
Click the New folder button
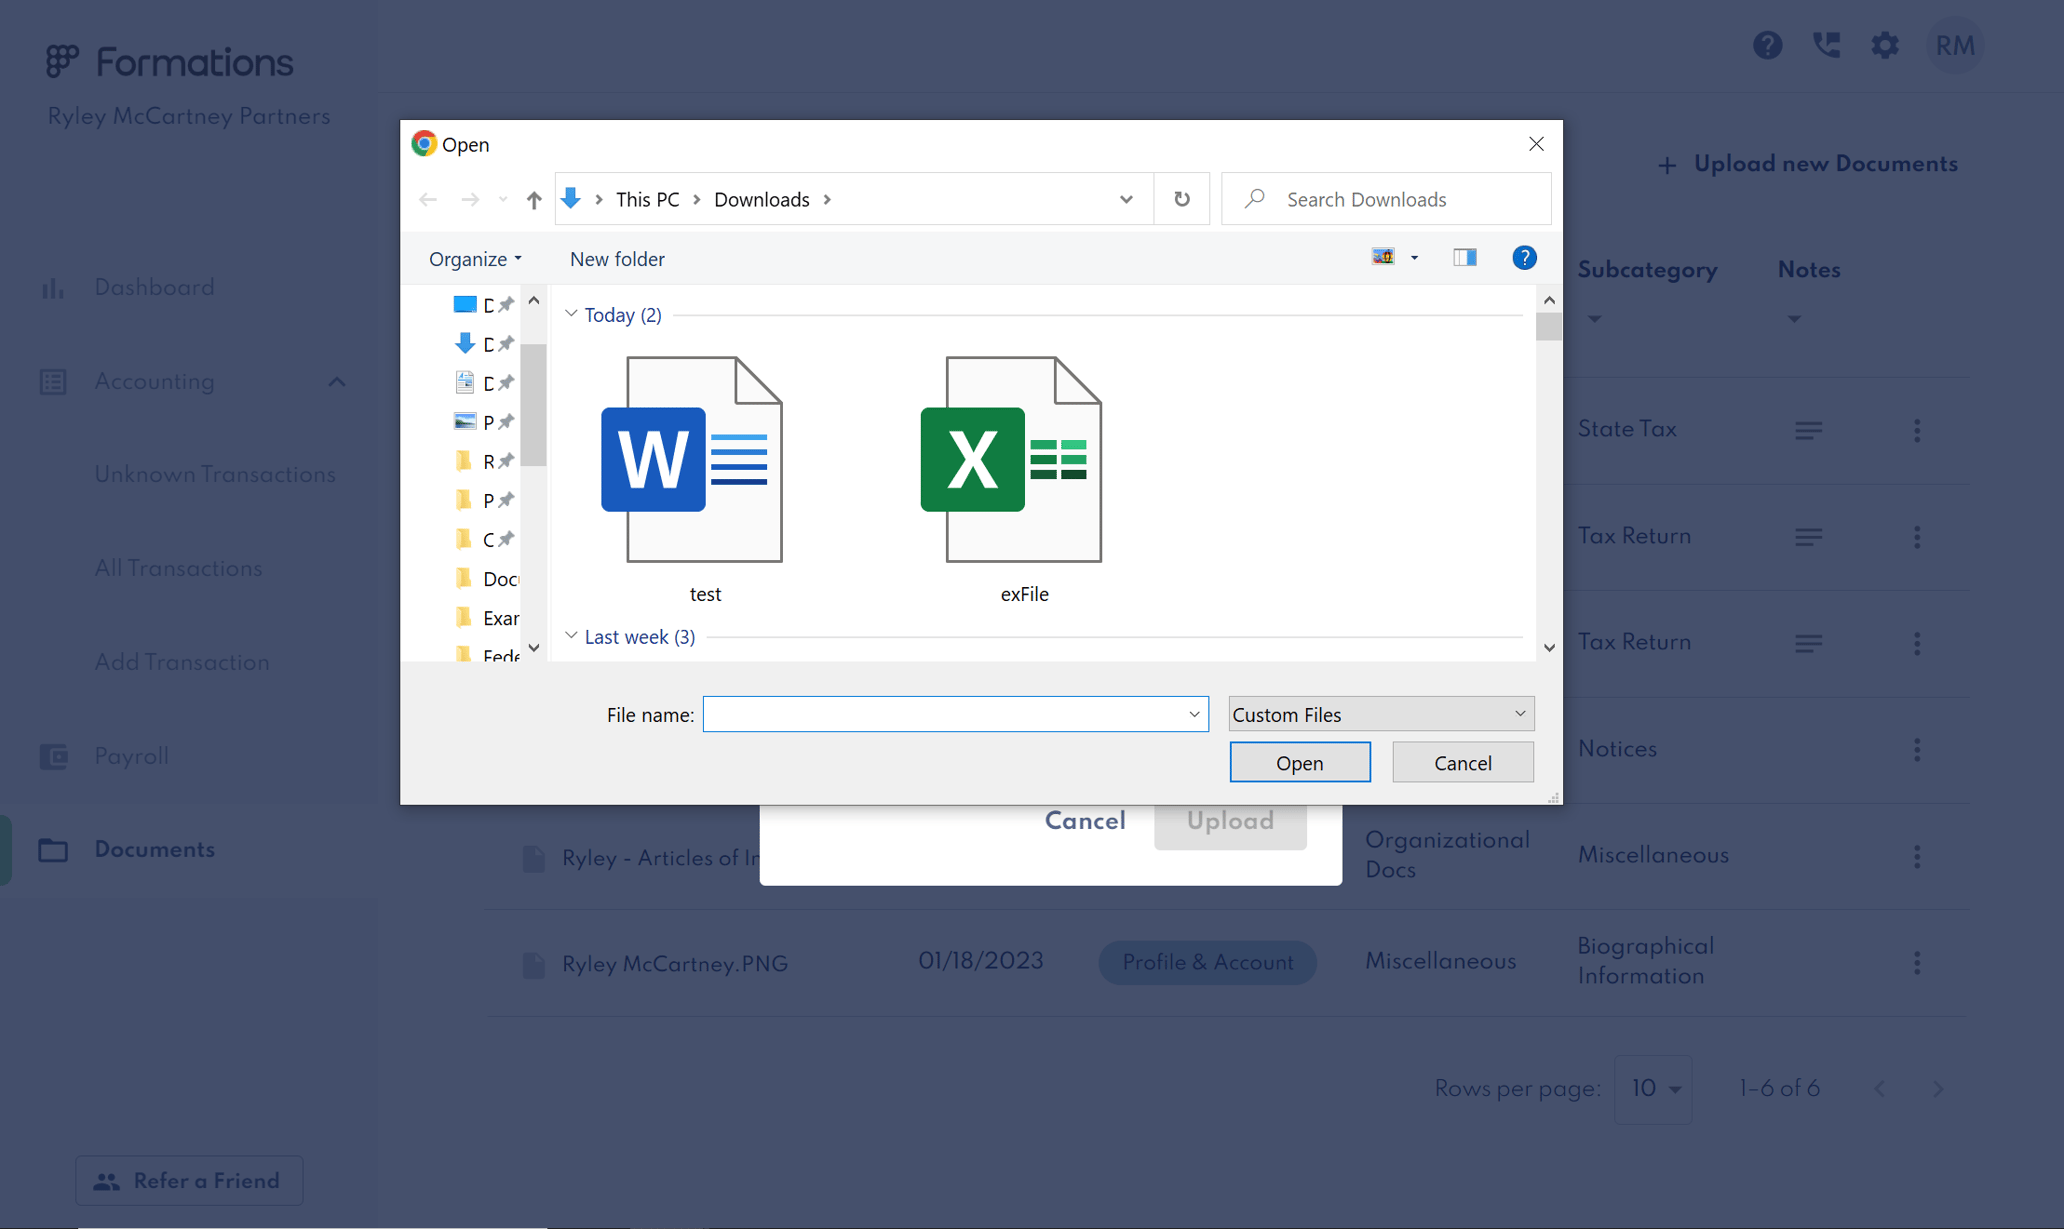click(x=616, y=258)
